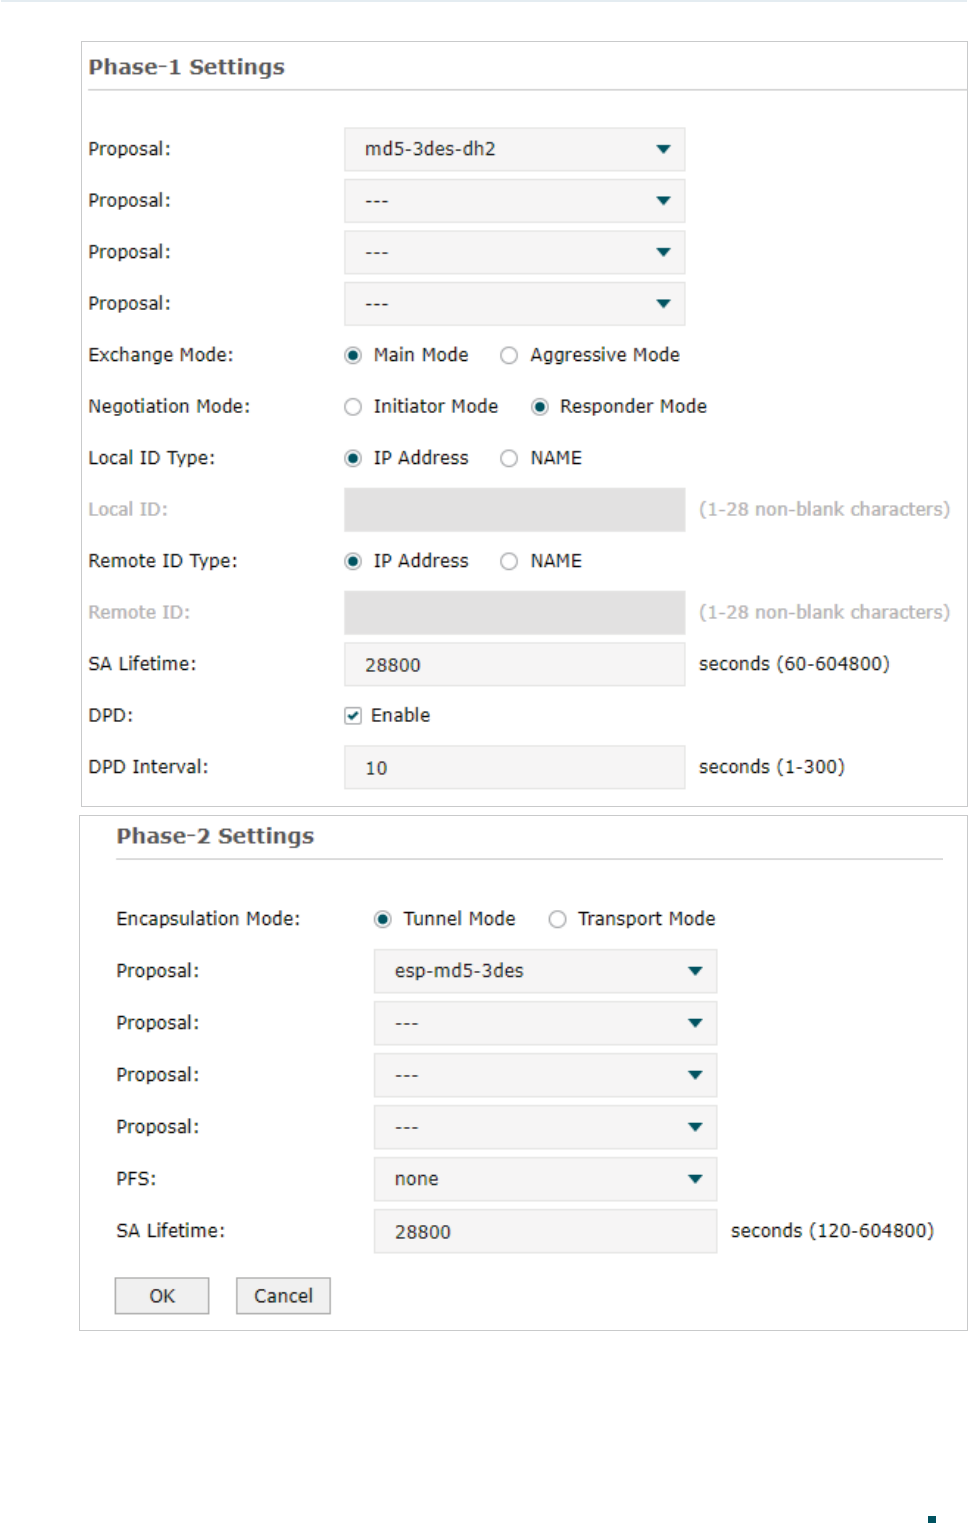Open the esp-md5-3des proposal dropdown
This screenshot has width=968, height=1525.
545,971
